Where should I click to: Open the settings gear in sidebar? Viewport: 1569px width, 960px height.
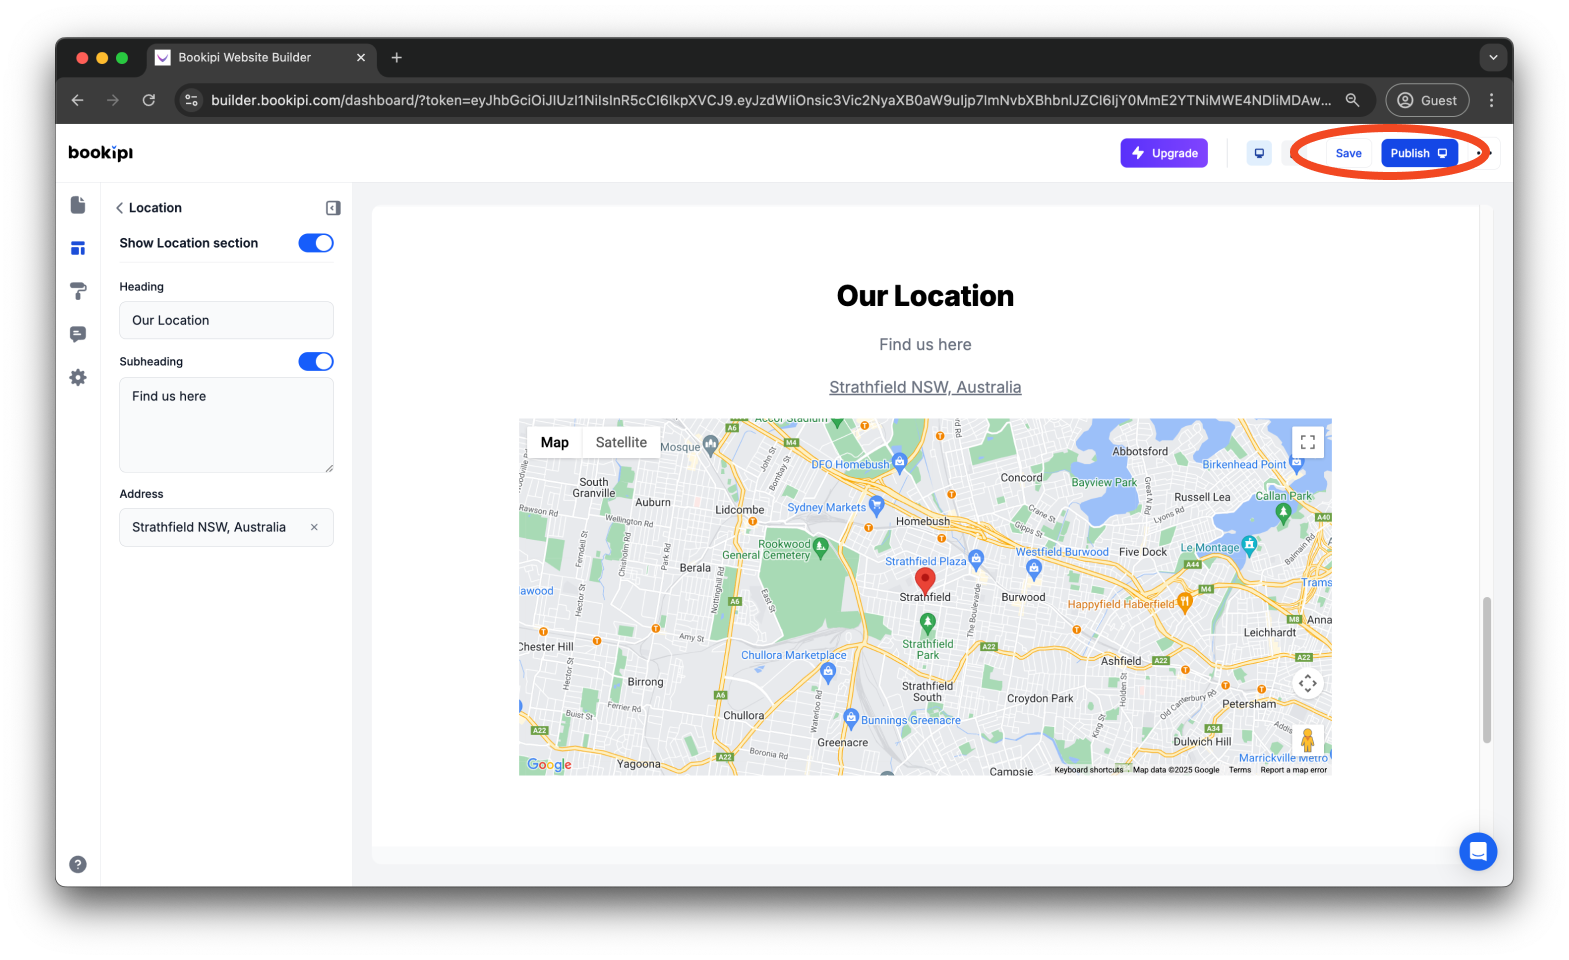tap(78, 377)
